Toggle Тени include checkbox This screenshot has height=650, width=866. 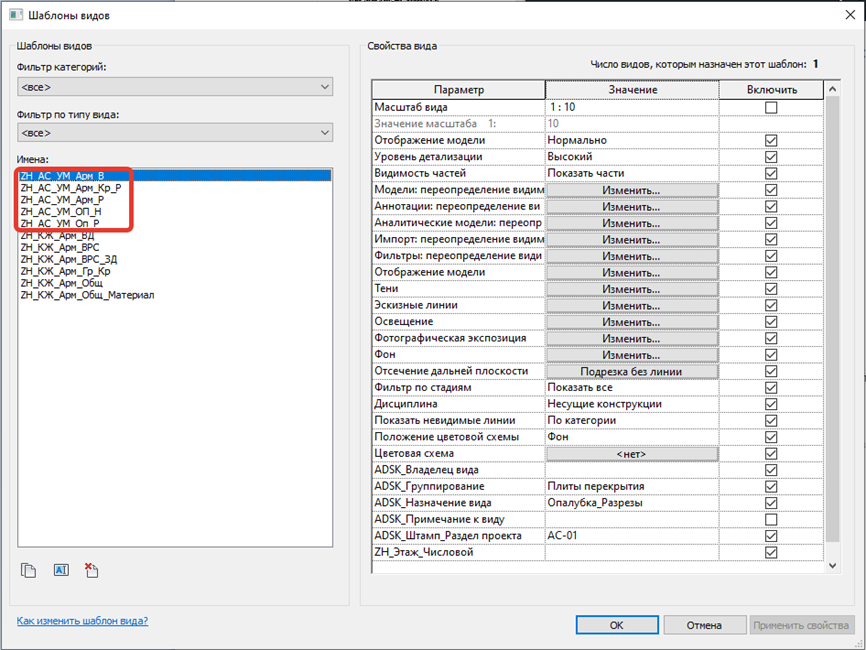click(x=771, y=289)
